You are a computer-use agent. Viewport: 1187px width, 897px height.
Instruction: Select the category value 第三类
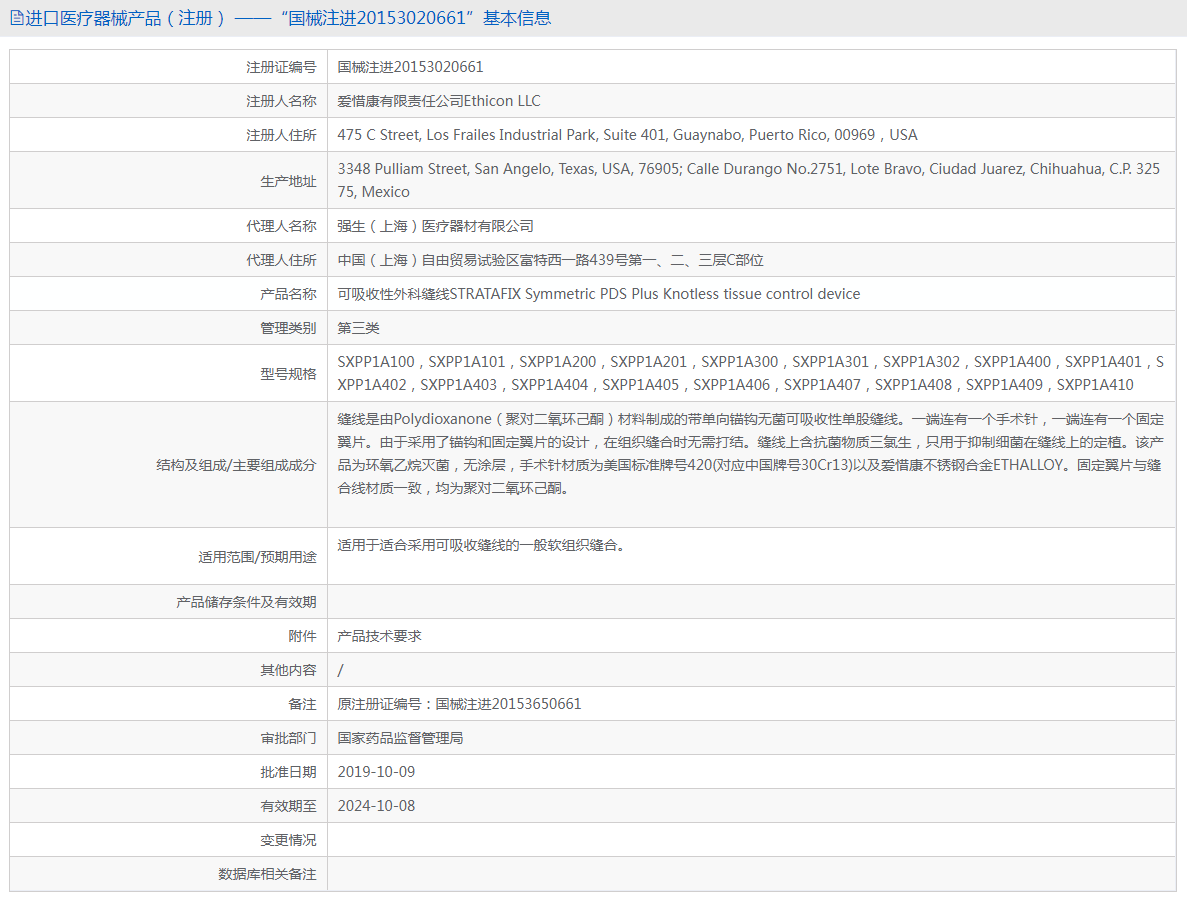coord(359,329)
